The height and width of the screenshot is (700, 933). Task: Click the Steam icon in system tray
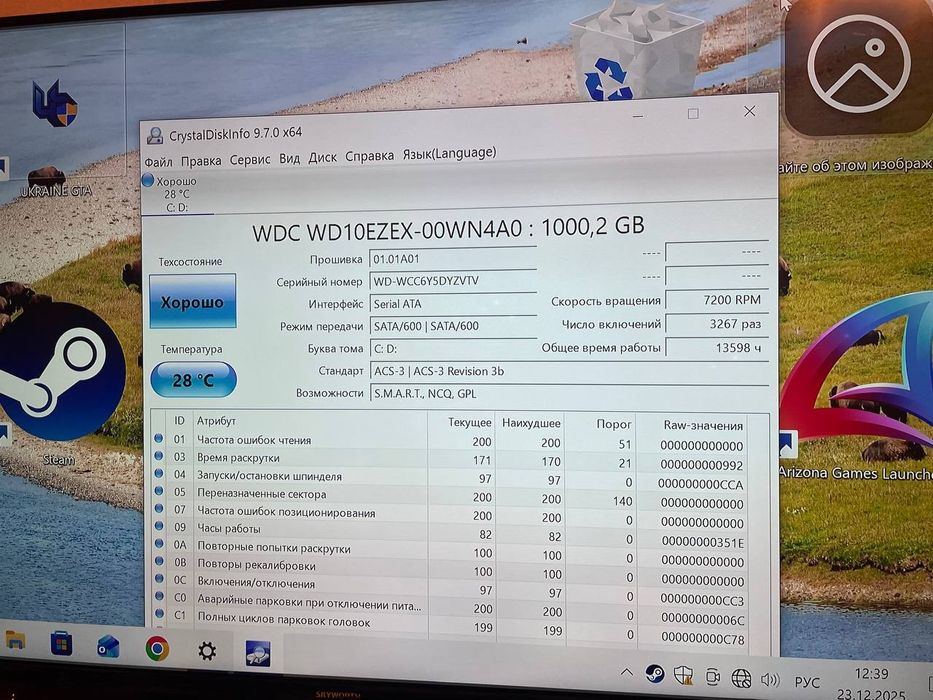(655, 674)
